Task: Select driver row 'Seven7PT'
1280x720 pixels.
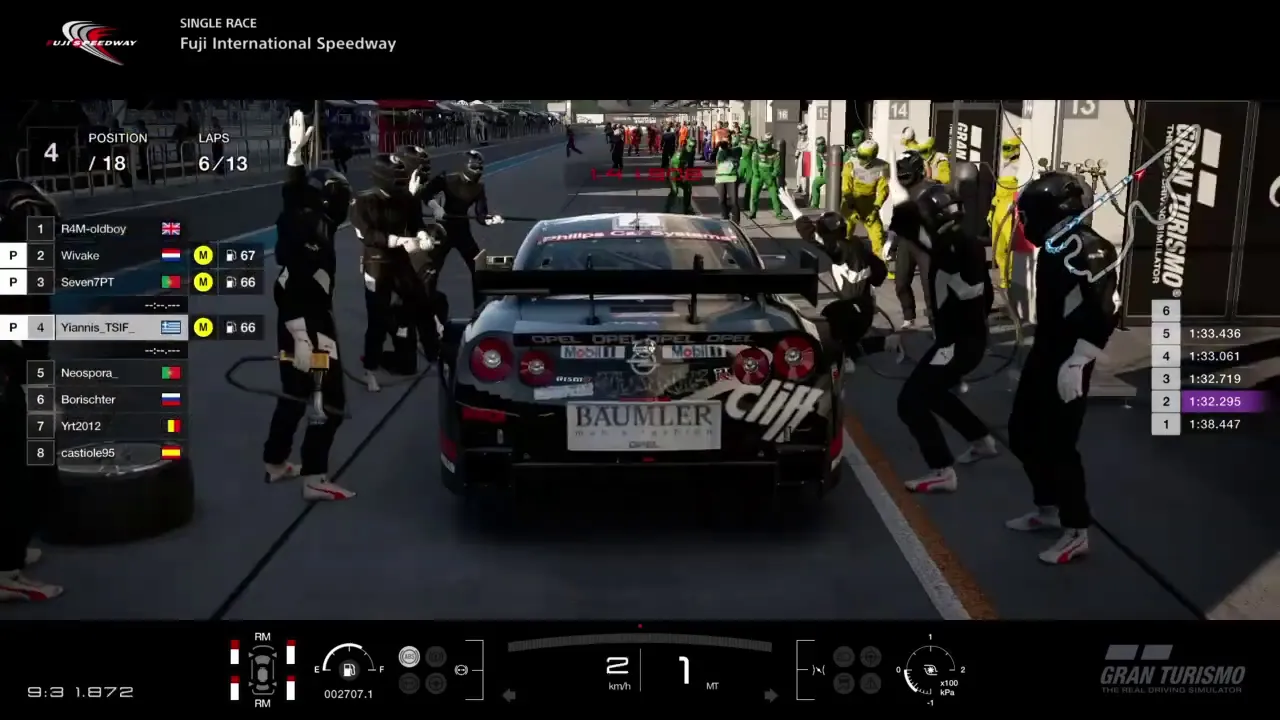Action: click(107, 283)
